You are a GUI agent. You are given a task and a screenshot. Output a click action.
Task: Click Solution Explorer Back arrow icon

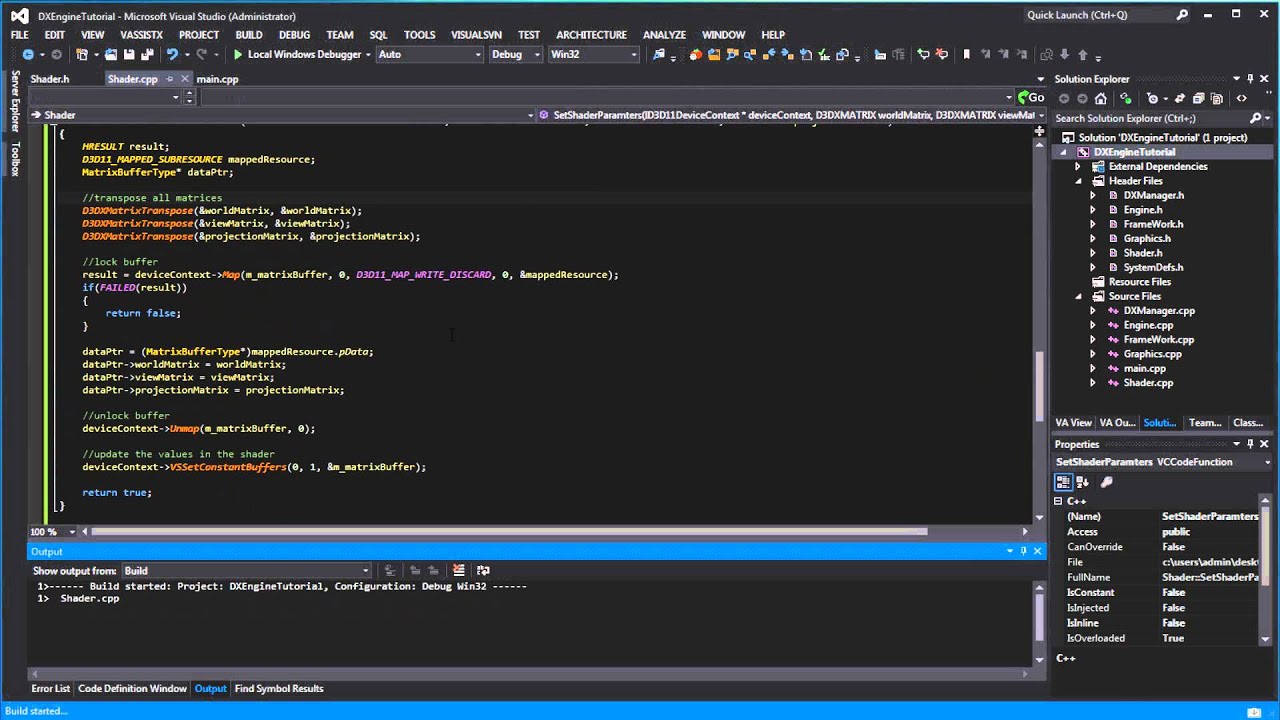tap(1064, 98)
